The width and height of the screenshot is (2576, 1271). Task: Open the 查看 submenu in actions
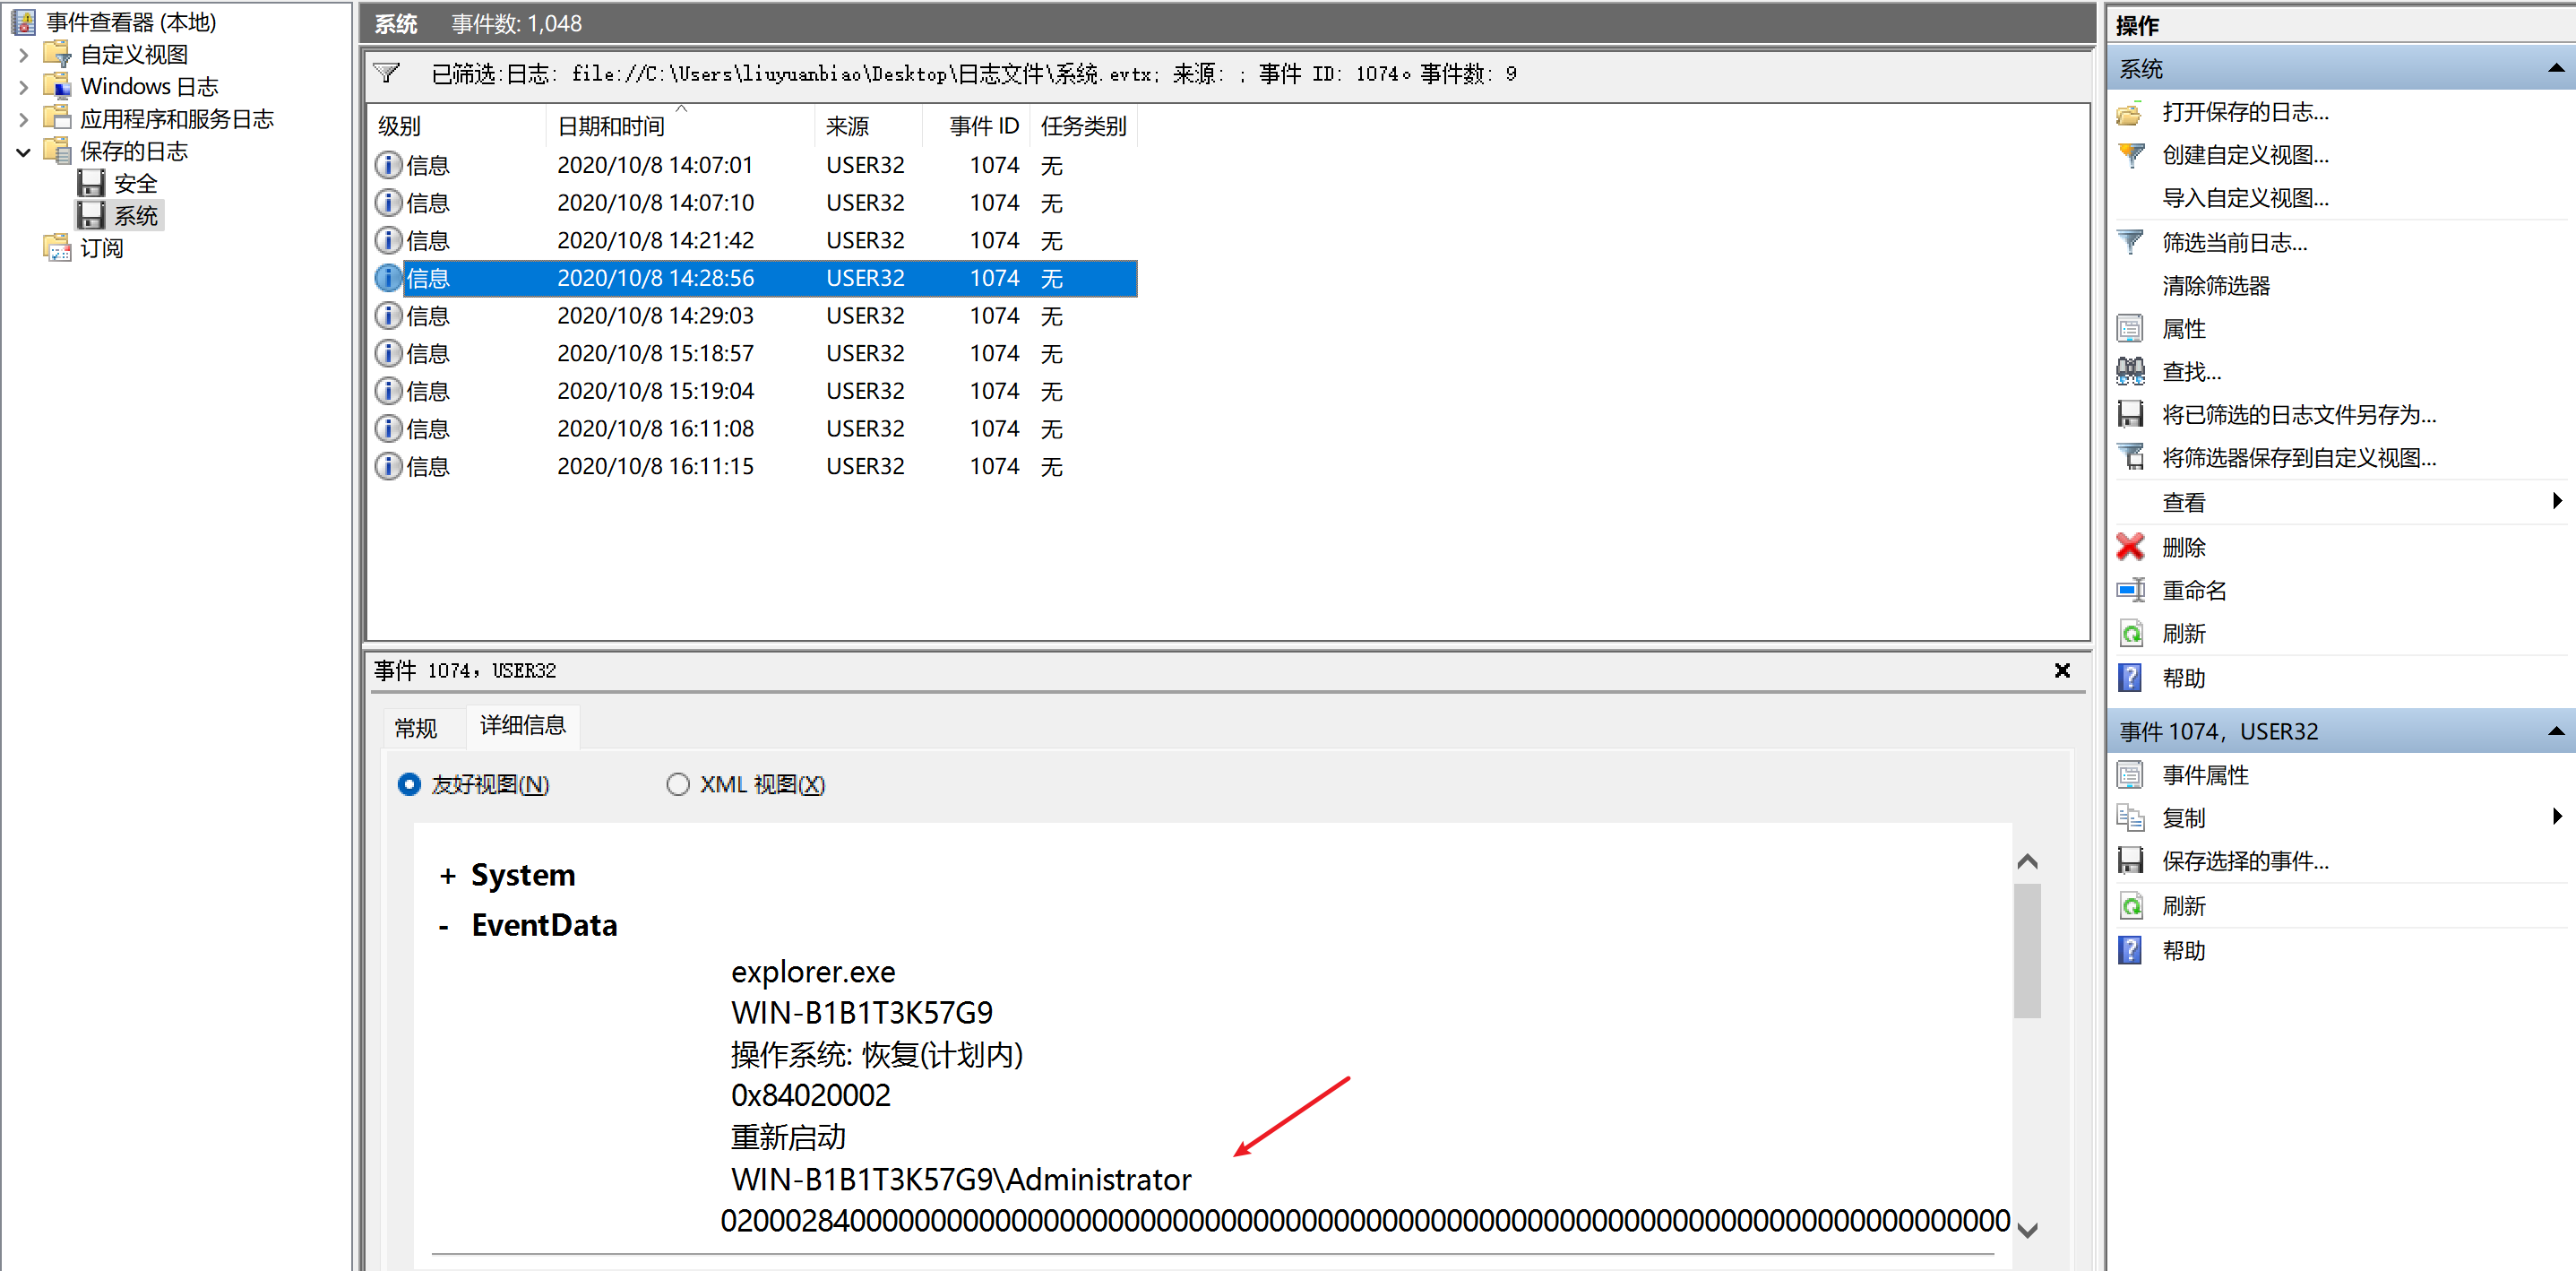[x=2185, y=502]
